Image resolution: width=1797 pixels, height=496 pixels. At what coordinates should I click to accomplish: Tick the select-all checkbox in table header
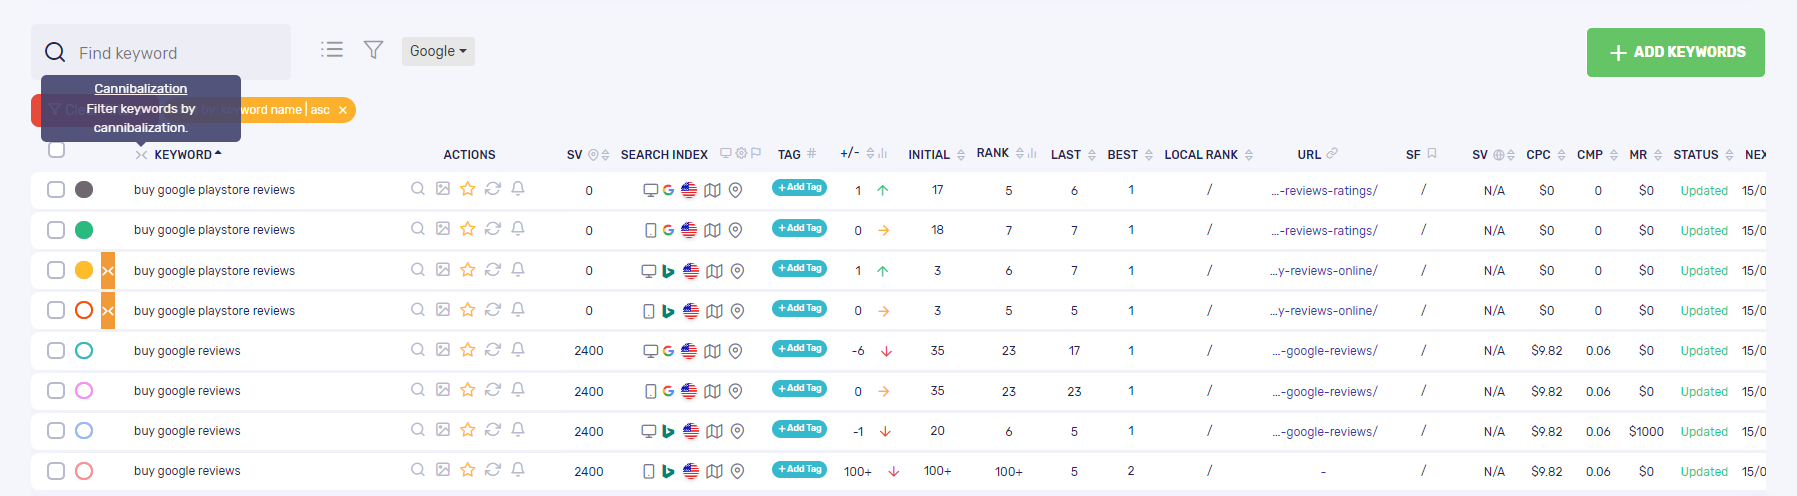click(57, 150)
